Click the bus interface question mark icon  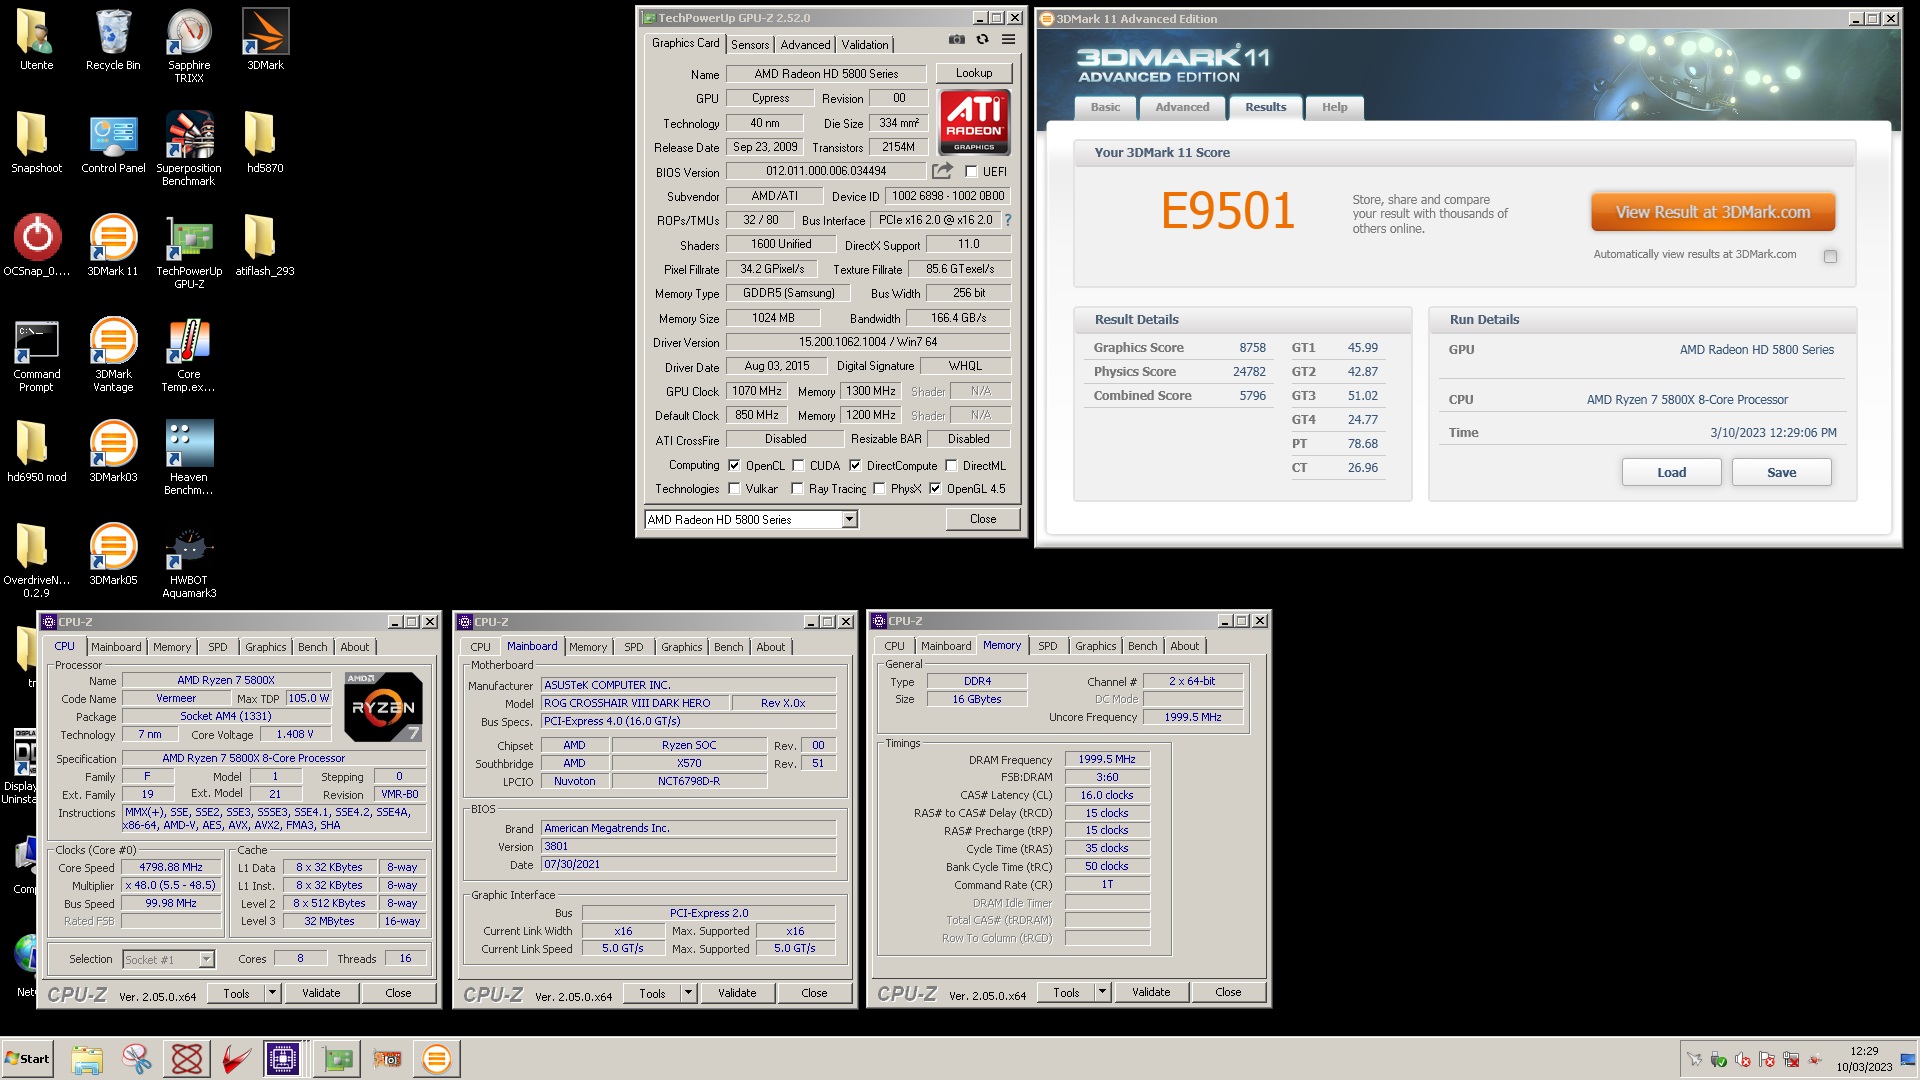click(1008, 220)
